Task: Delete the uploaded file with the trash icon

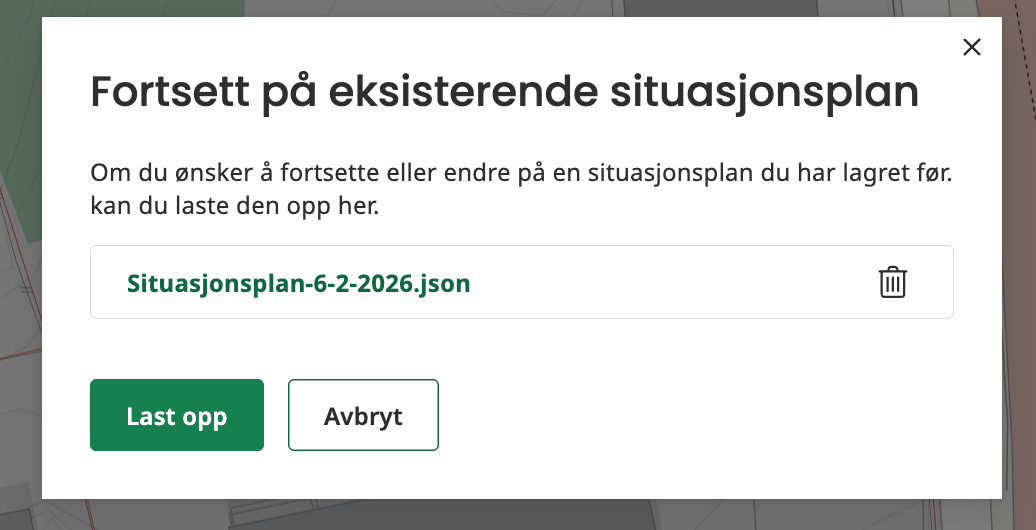Action: (892, 282)
